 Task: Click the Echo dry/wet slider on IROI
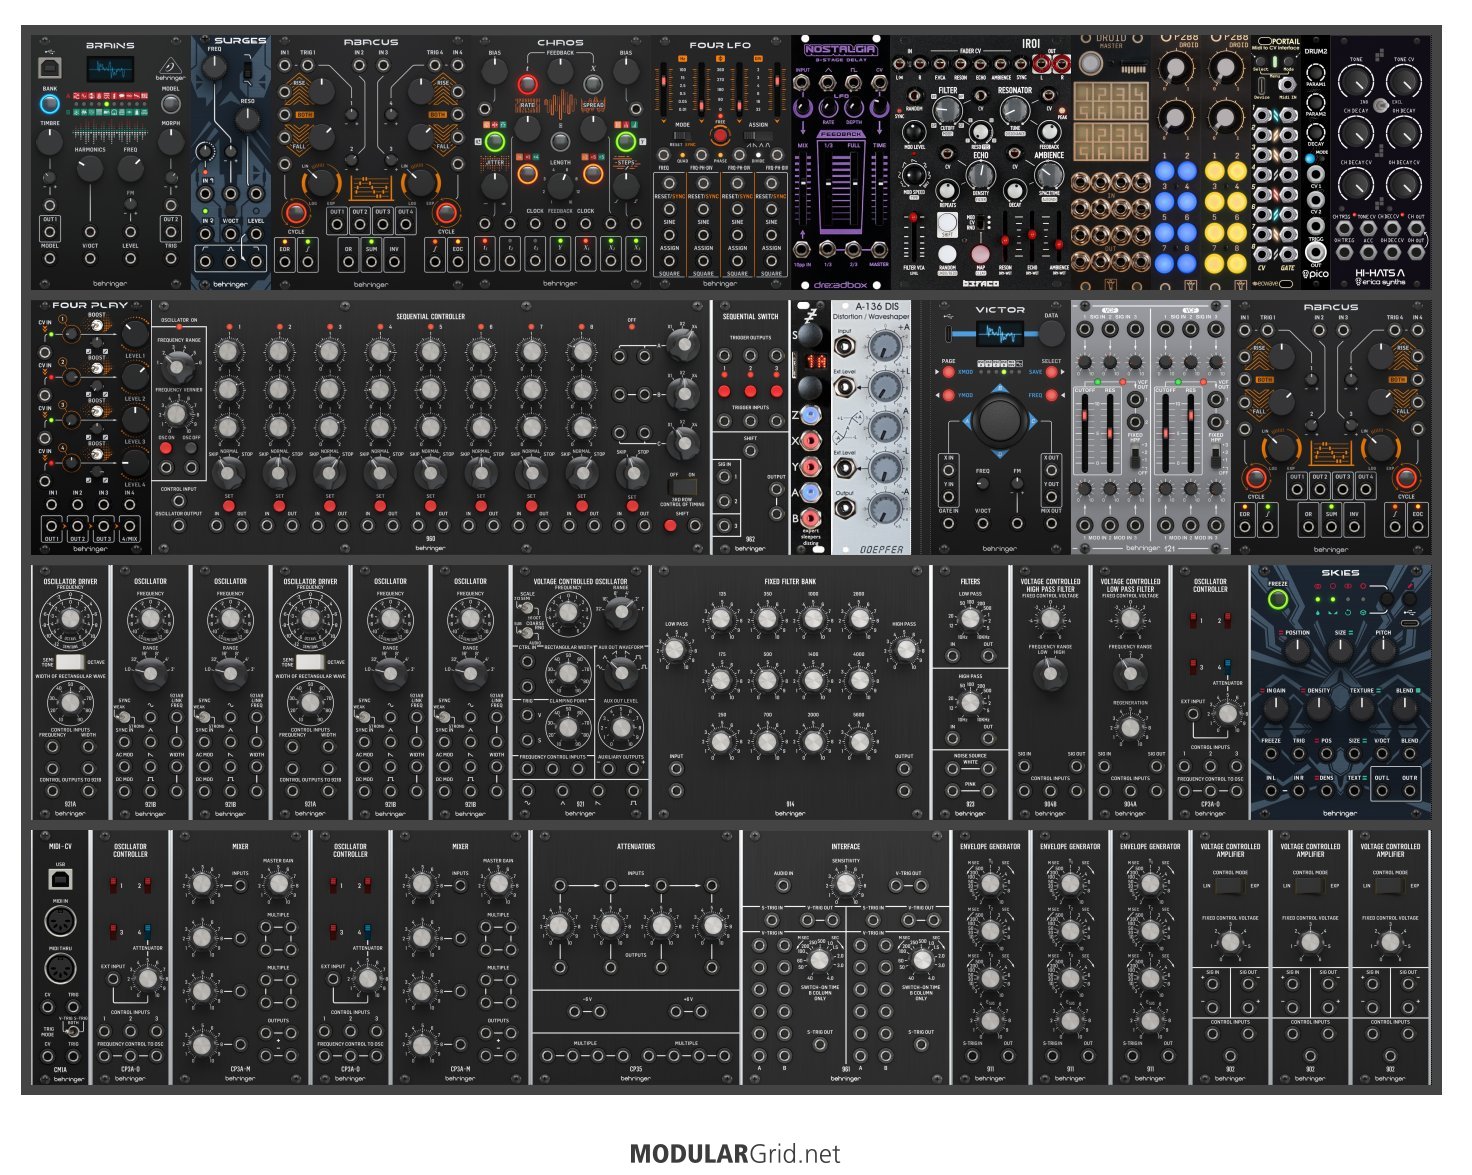click(1032, 238)
